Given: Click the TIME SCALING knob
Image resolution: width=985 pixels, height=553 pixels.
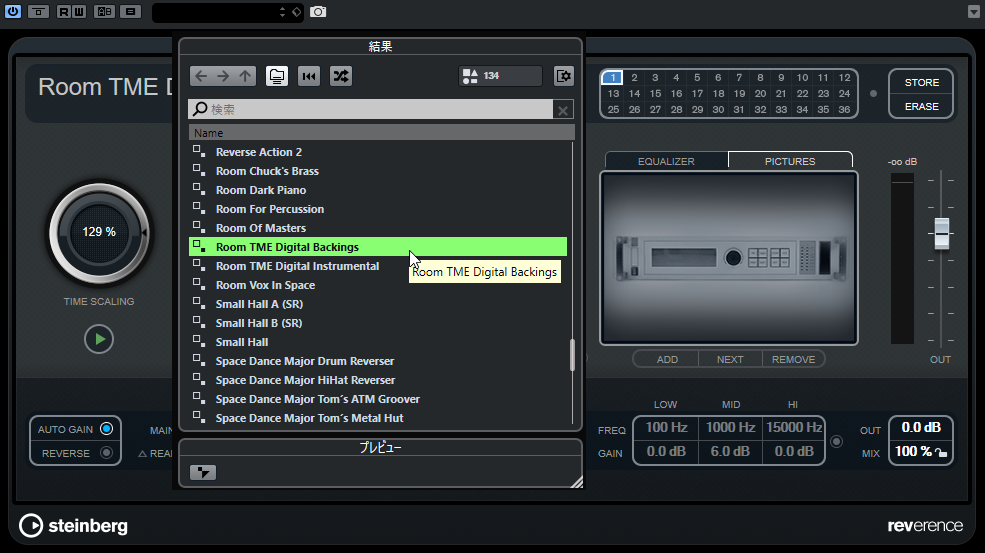Looking at the screenshot, I should [x=99, y=233].
